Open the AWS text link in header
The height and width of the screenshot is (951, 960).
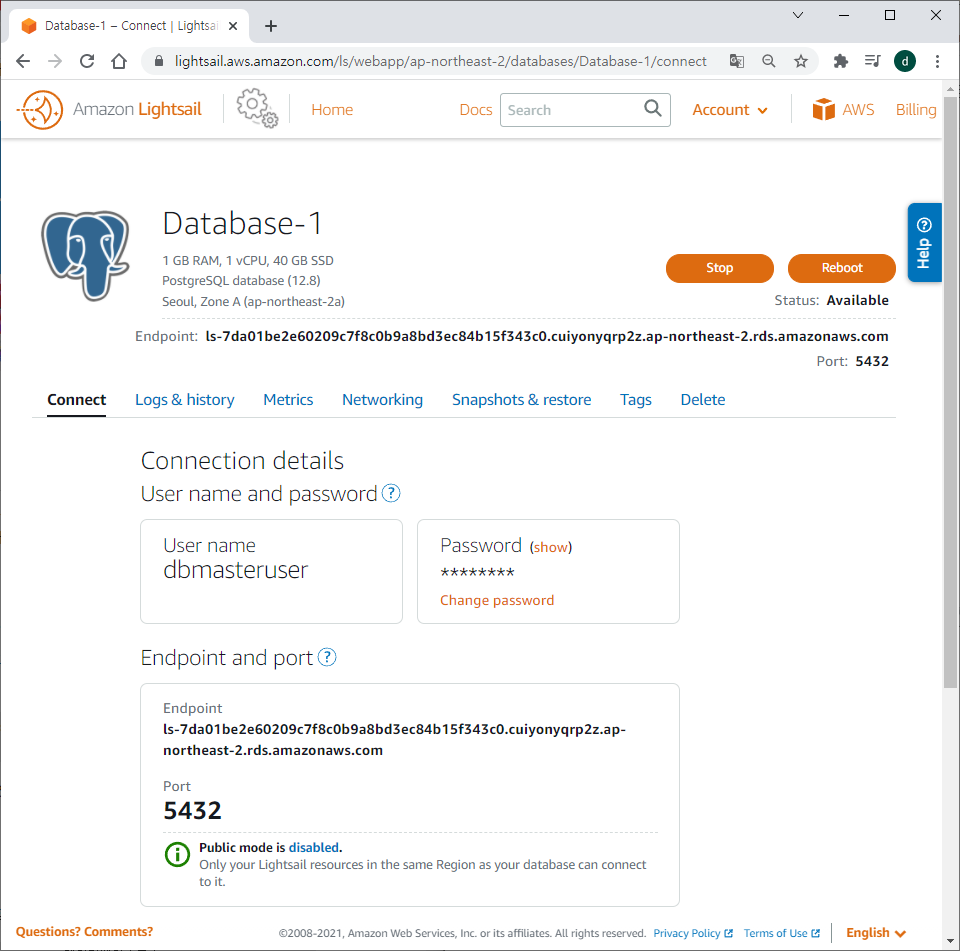858,110
